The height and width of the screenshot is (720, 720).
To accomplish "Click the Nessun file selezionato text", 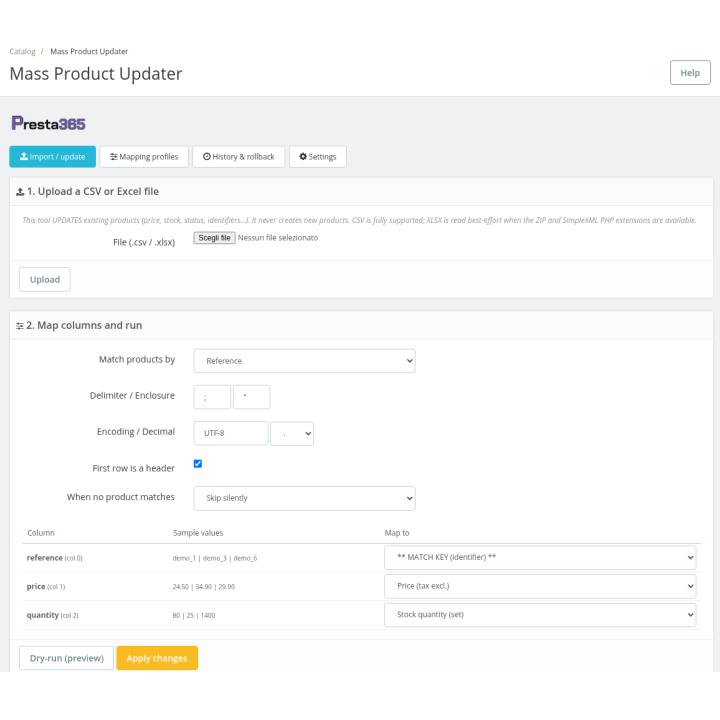I will (278, 238).
